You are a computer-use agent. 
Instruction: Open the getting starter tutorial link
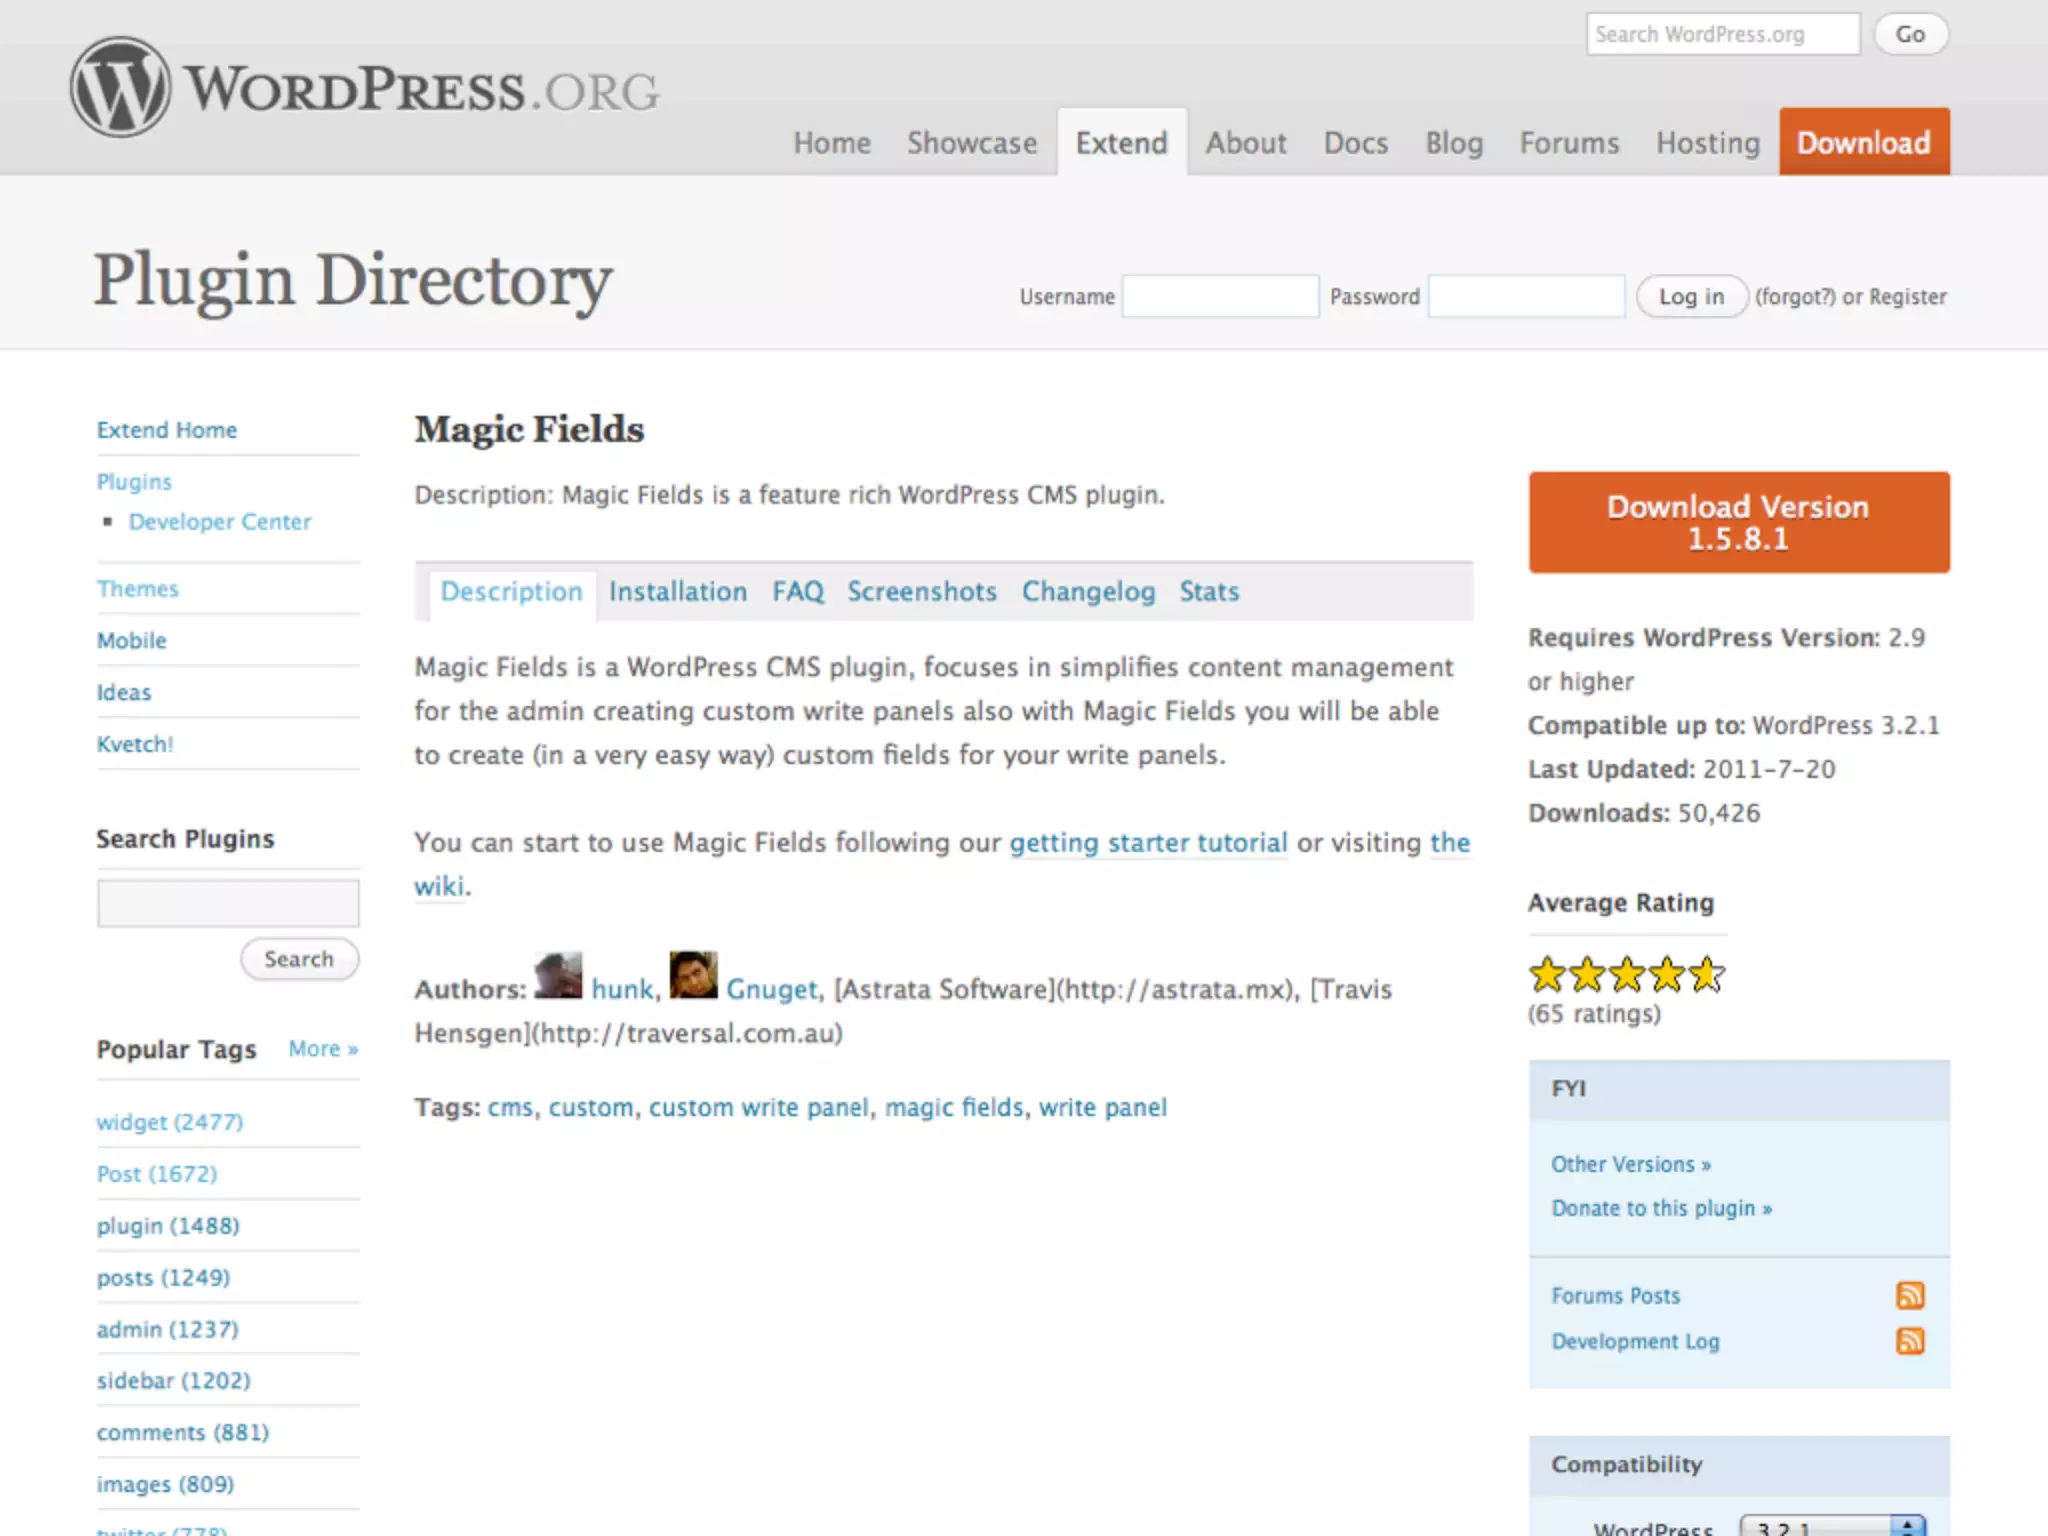pos(1147,842)
